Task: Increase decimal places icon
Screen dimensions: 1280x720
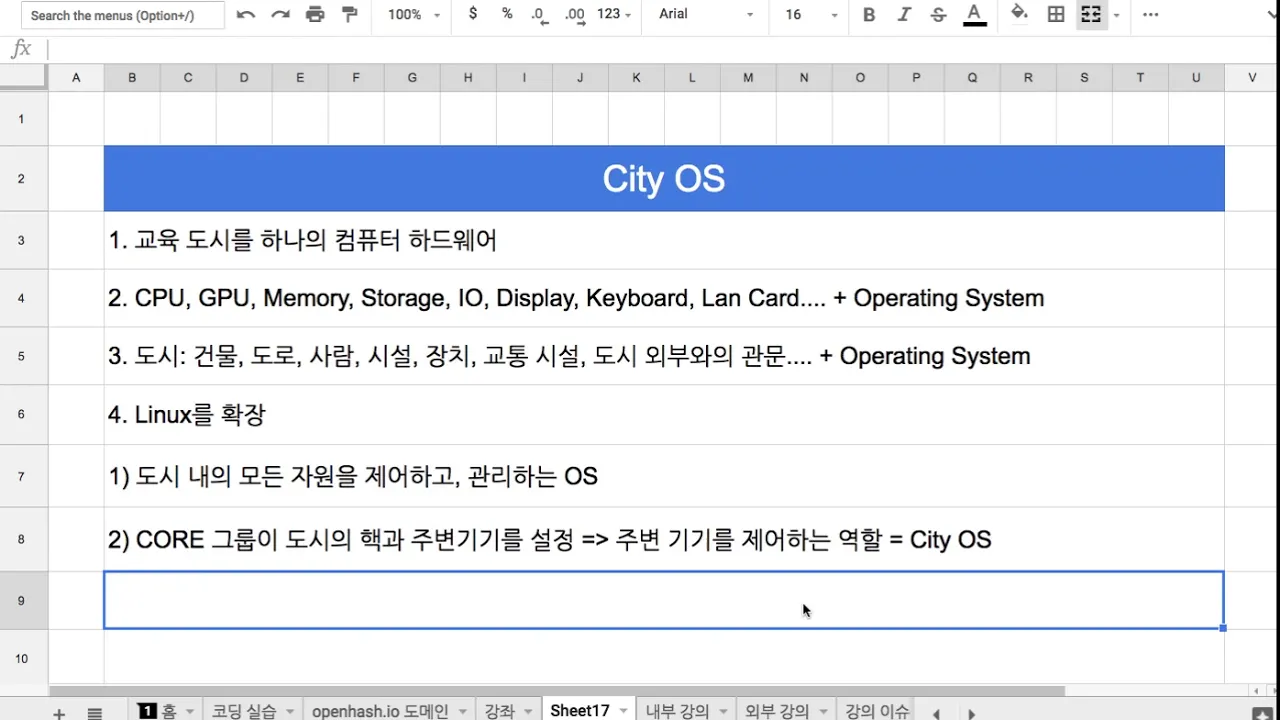Action: coord(575,14)
